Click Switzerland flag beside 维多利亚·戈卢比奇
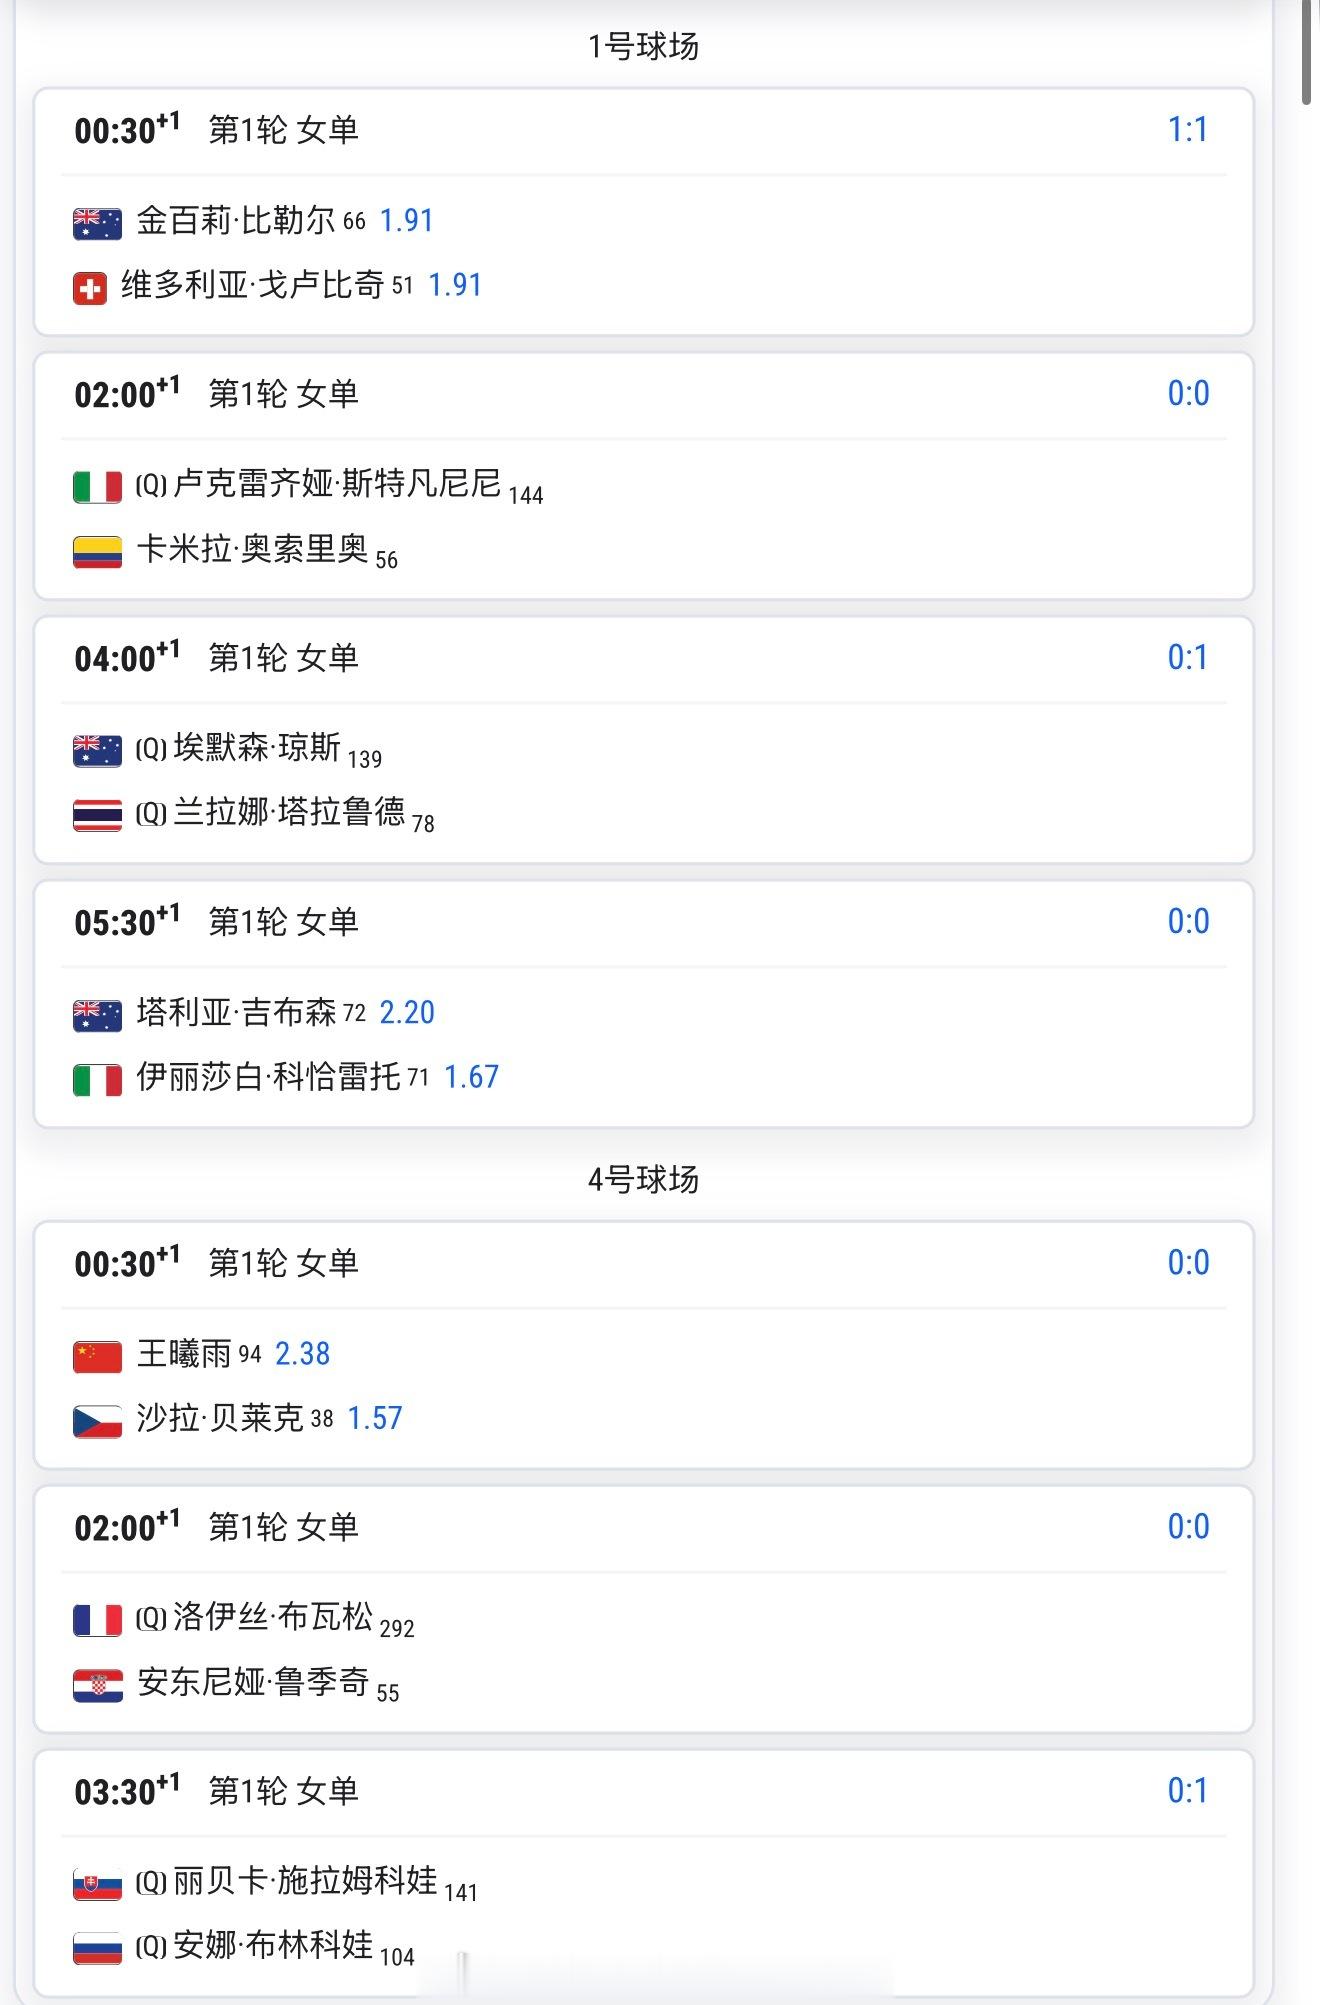 (90, 289)
